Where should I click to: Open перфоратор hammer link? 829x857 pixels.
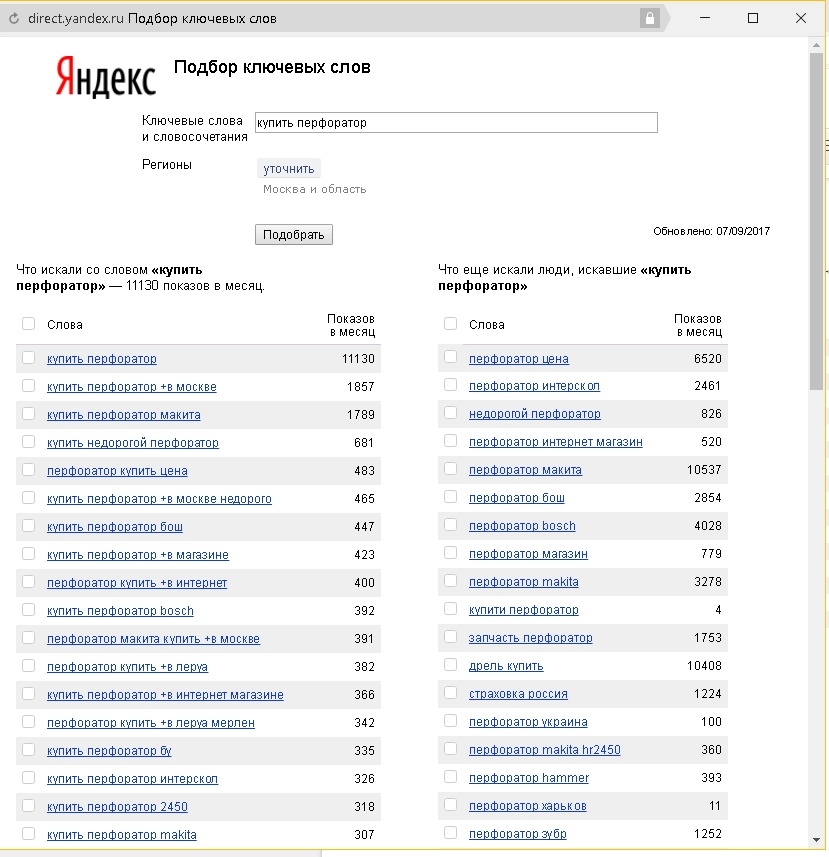coord(529,778)
